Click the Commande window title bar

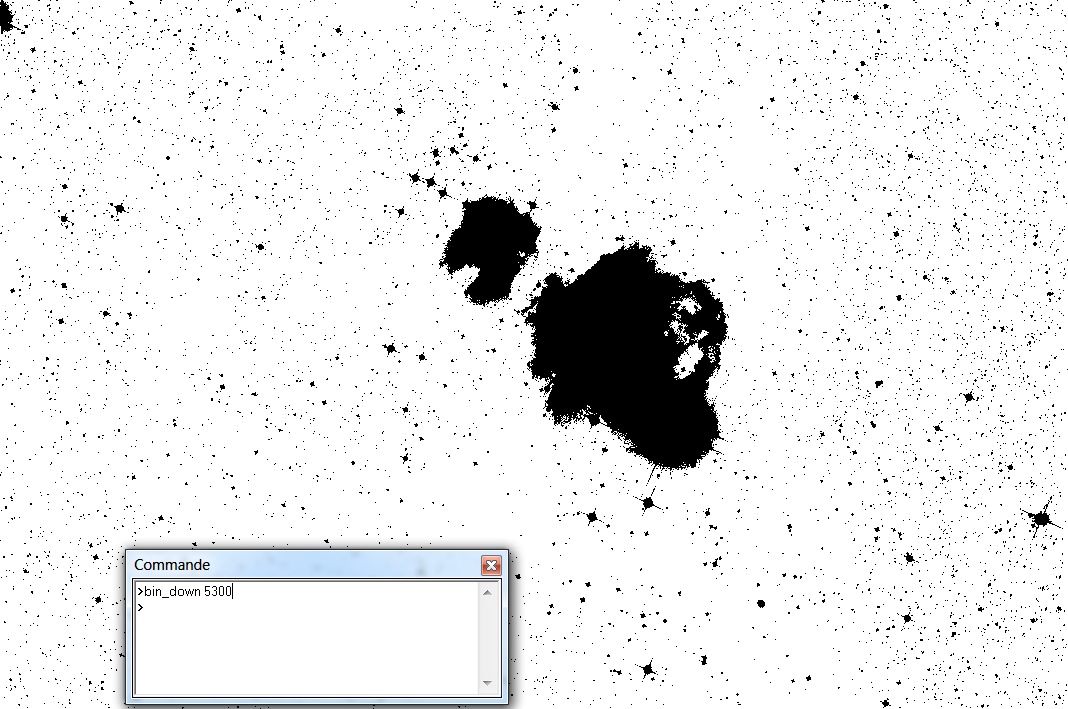tap(300, 565)
